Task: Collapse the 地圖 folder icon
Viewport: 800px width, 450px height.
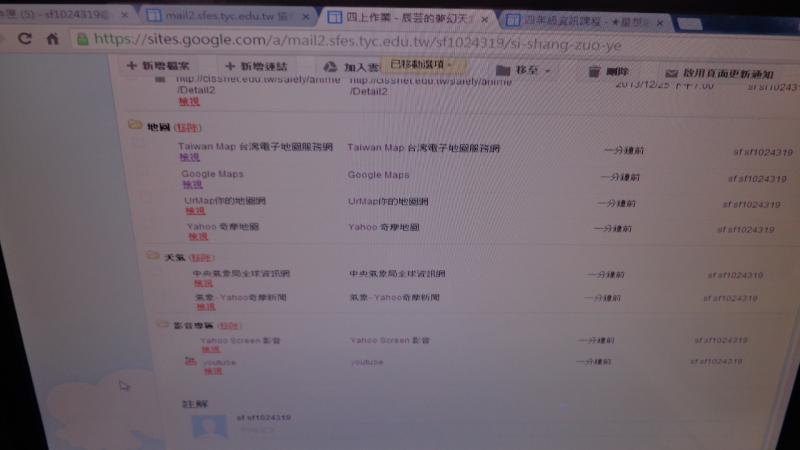Action: pyautogui.click(x=135, y=124)
